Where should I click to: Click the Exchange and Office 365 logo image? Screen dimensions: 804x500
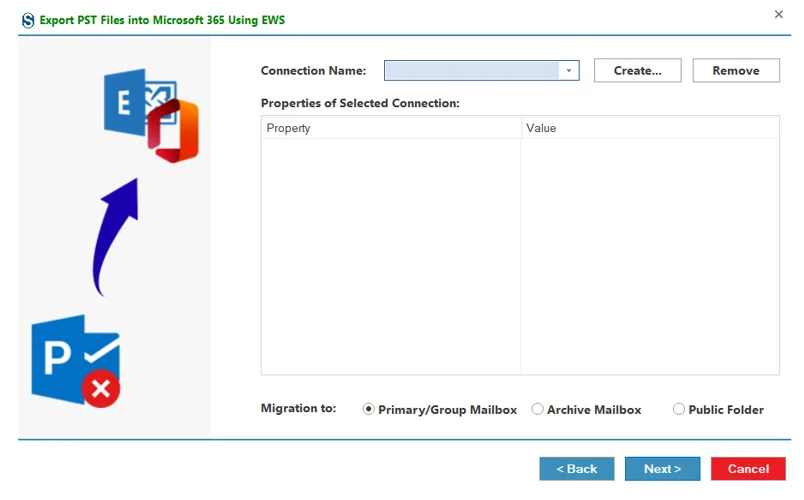pos(151,115)
